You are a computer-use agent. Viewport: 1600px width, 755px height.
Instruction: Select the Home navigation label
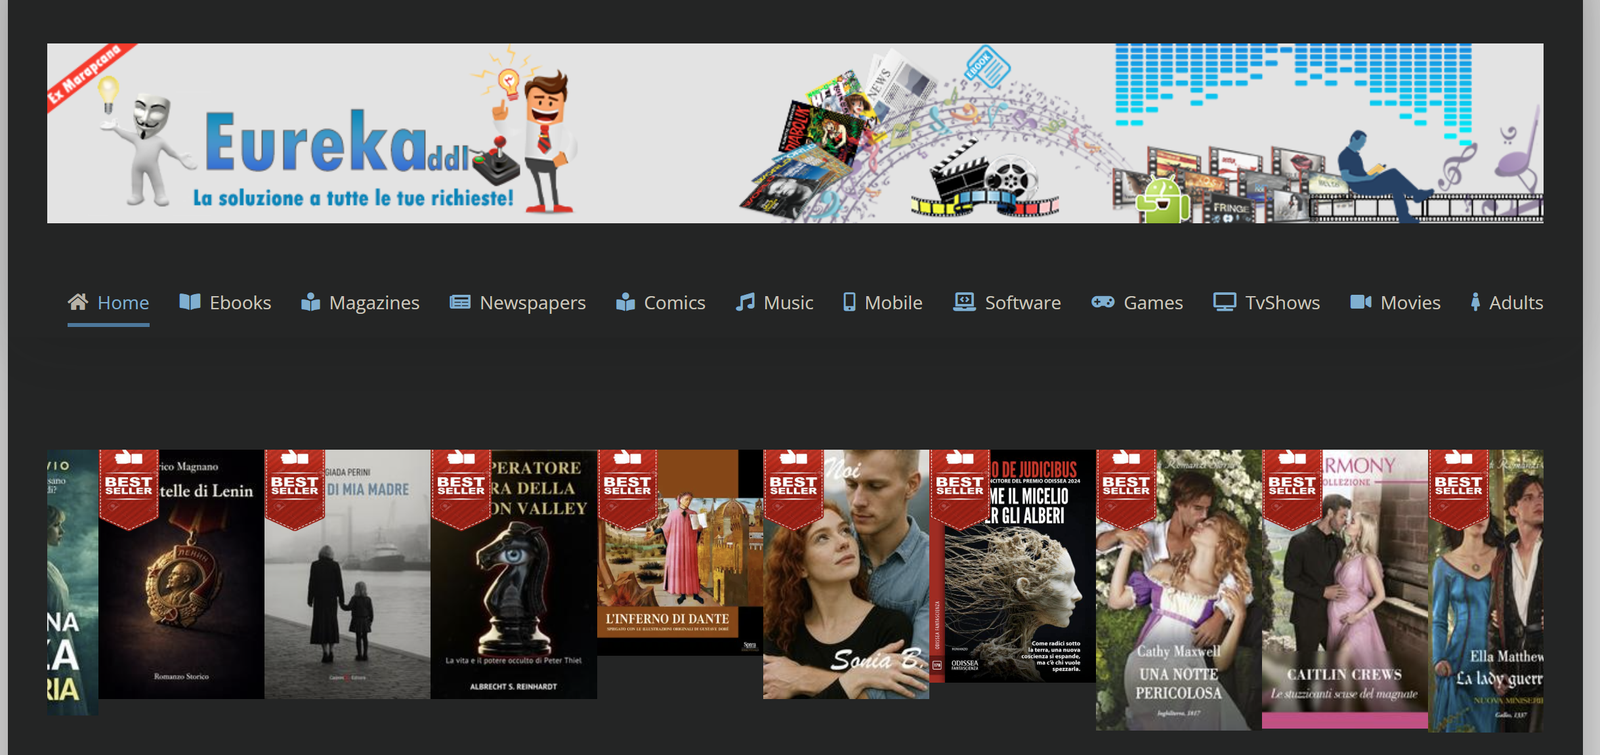pyautogui.click(x=123, y=303)
